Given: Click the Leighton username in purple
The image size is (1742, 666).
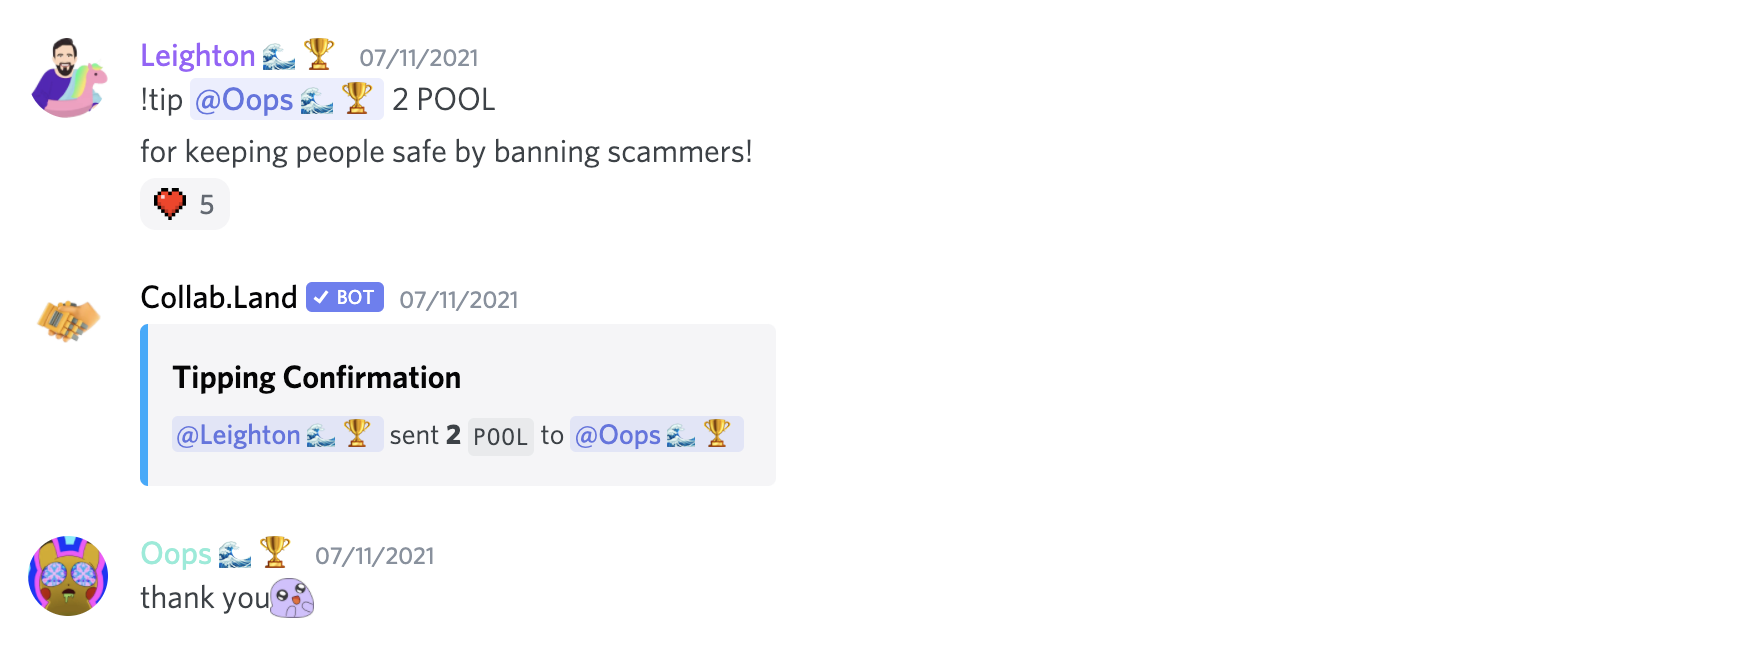Looking at the screenshot, I should [198, 56].
